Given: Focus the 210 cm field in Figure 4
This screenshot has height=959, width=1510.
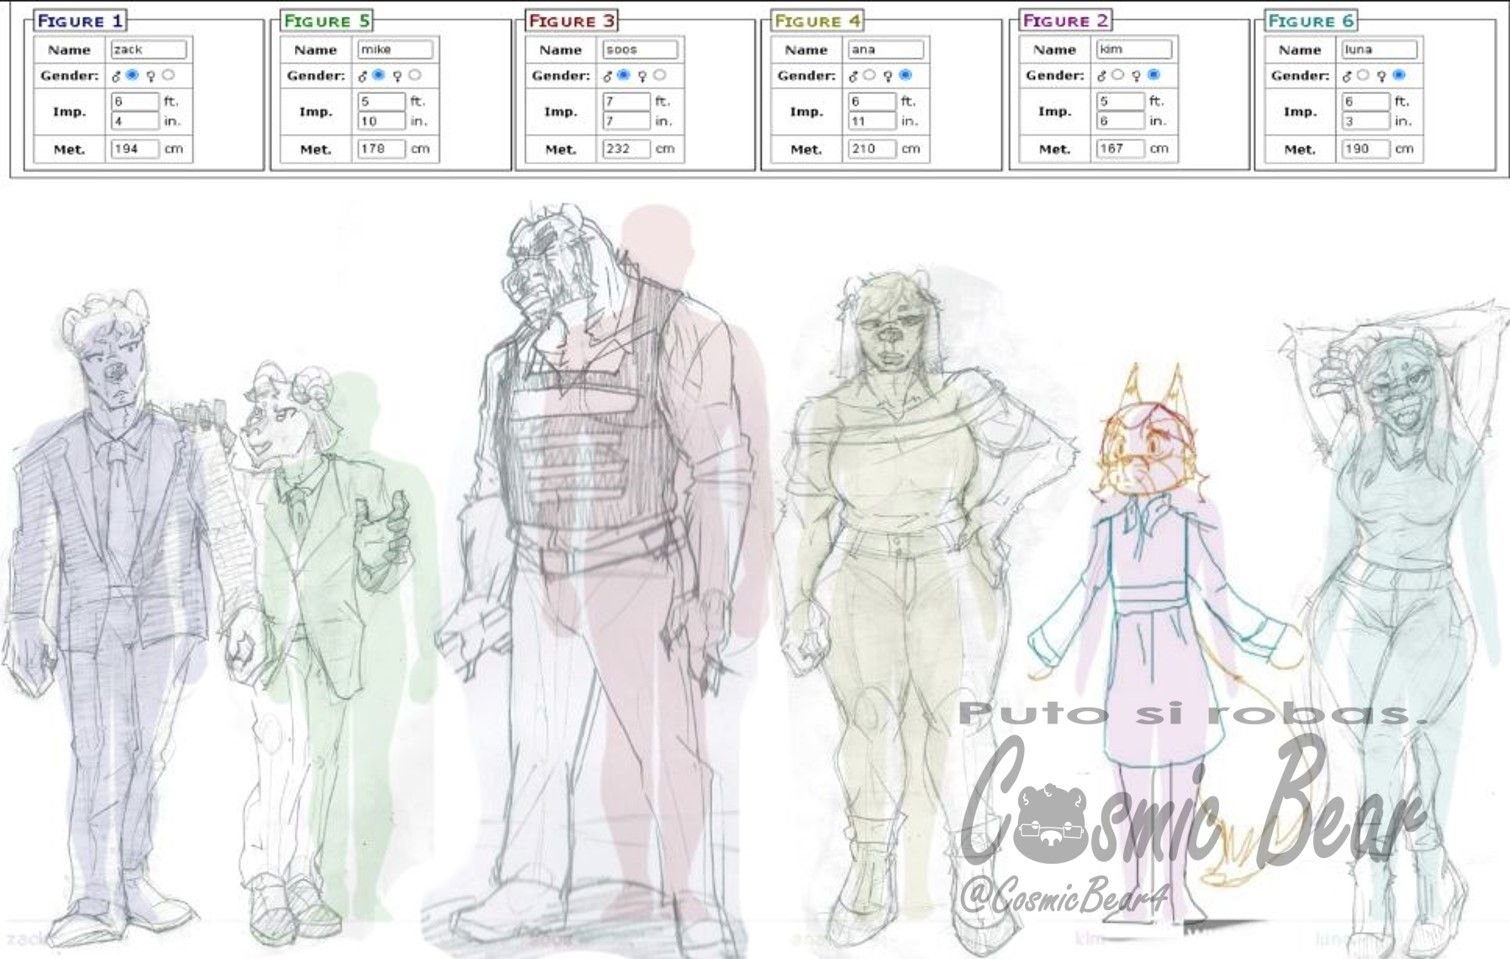Looking at the screenshot, I should tap(872, 149).
